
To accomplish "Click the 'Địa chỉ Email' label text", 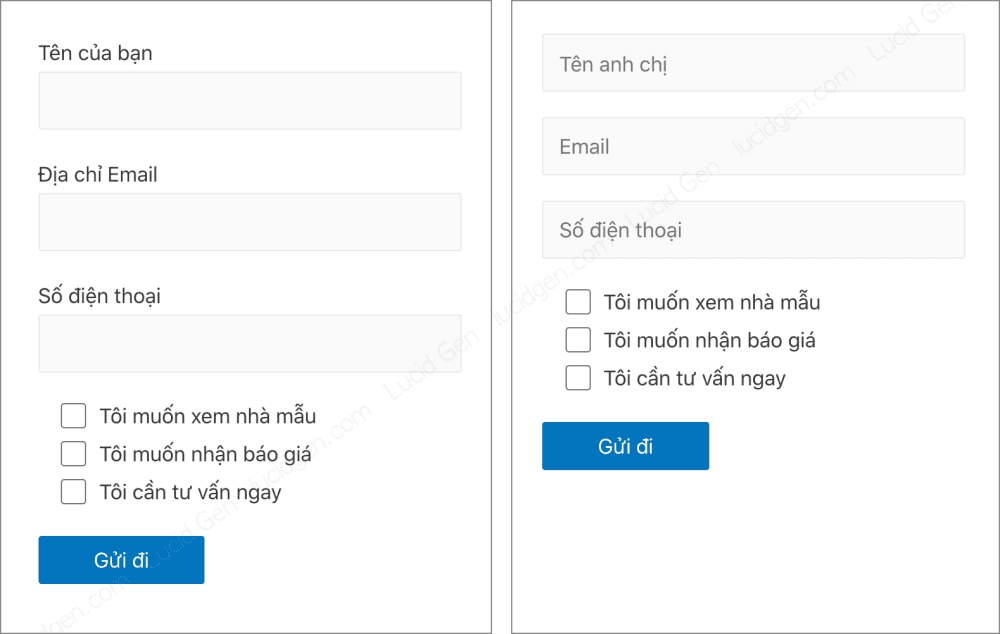I will click(x=98, y=175).
